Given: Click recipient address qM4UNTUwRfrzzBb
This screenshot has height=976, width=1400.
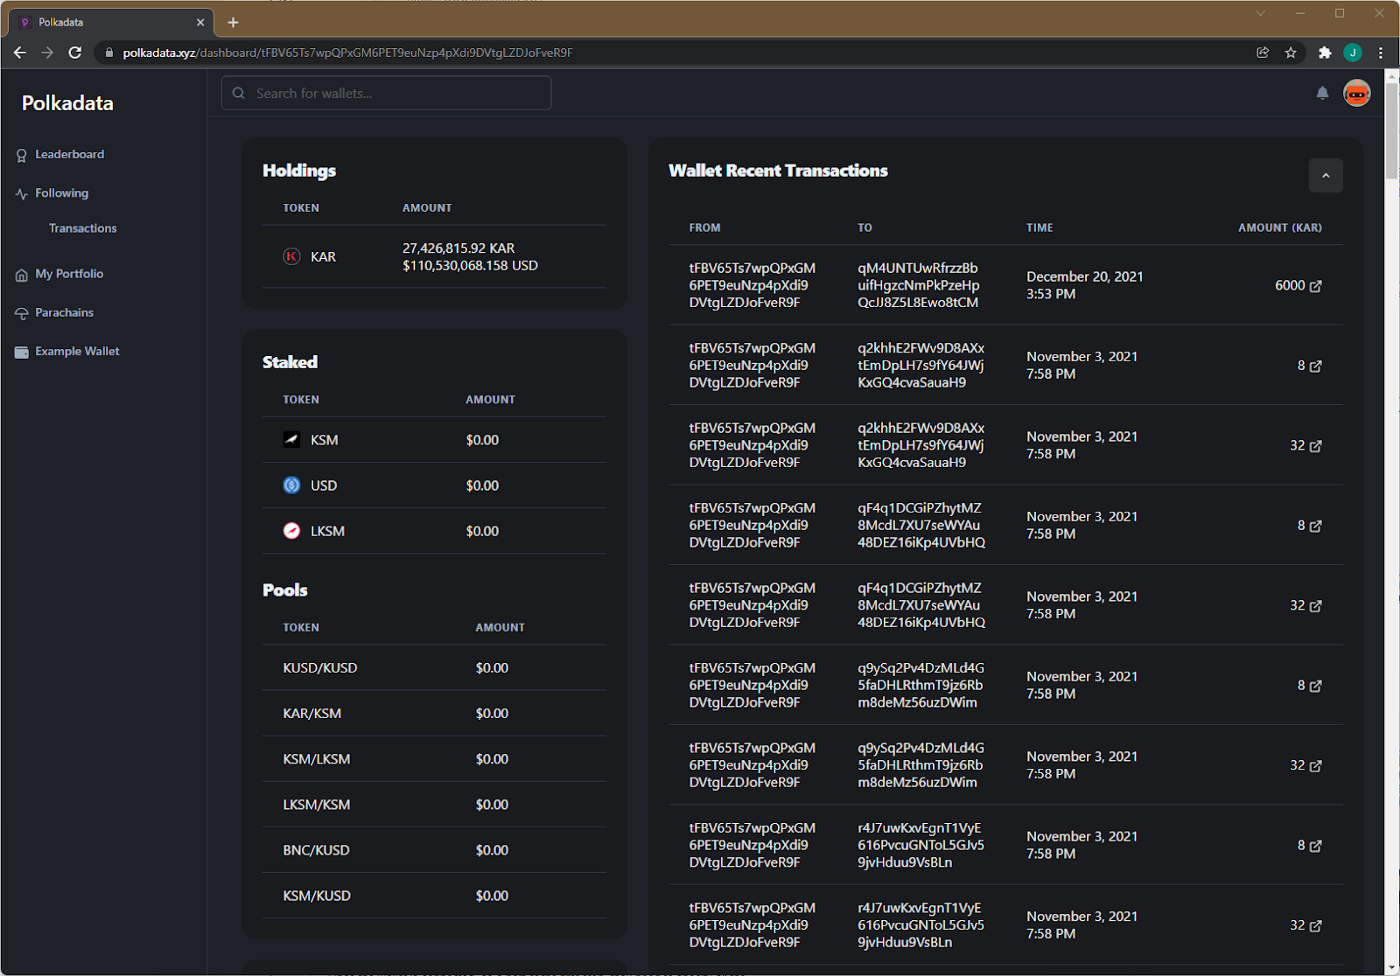Looking at the screenshot, I should pyautogui.click(x=918, y=285).
